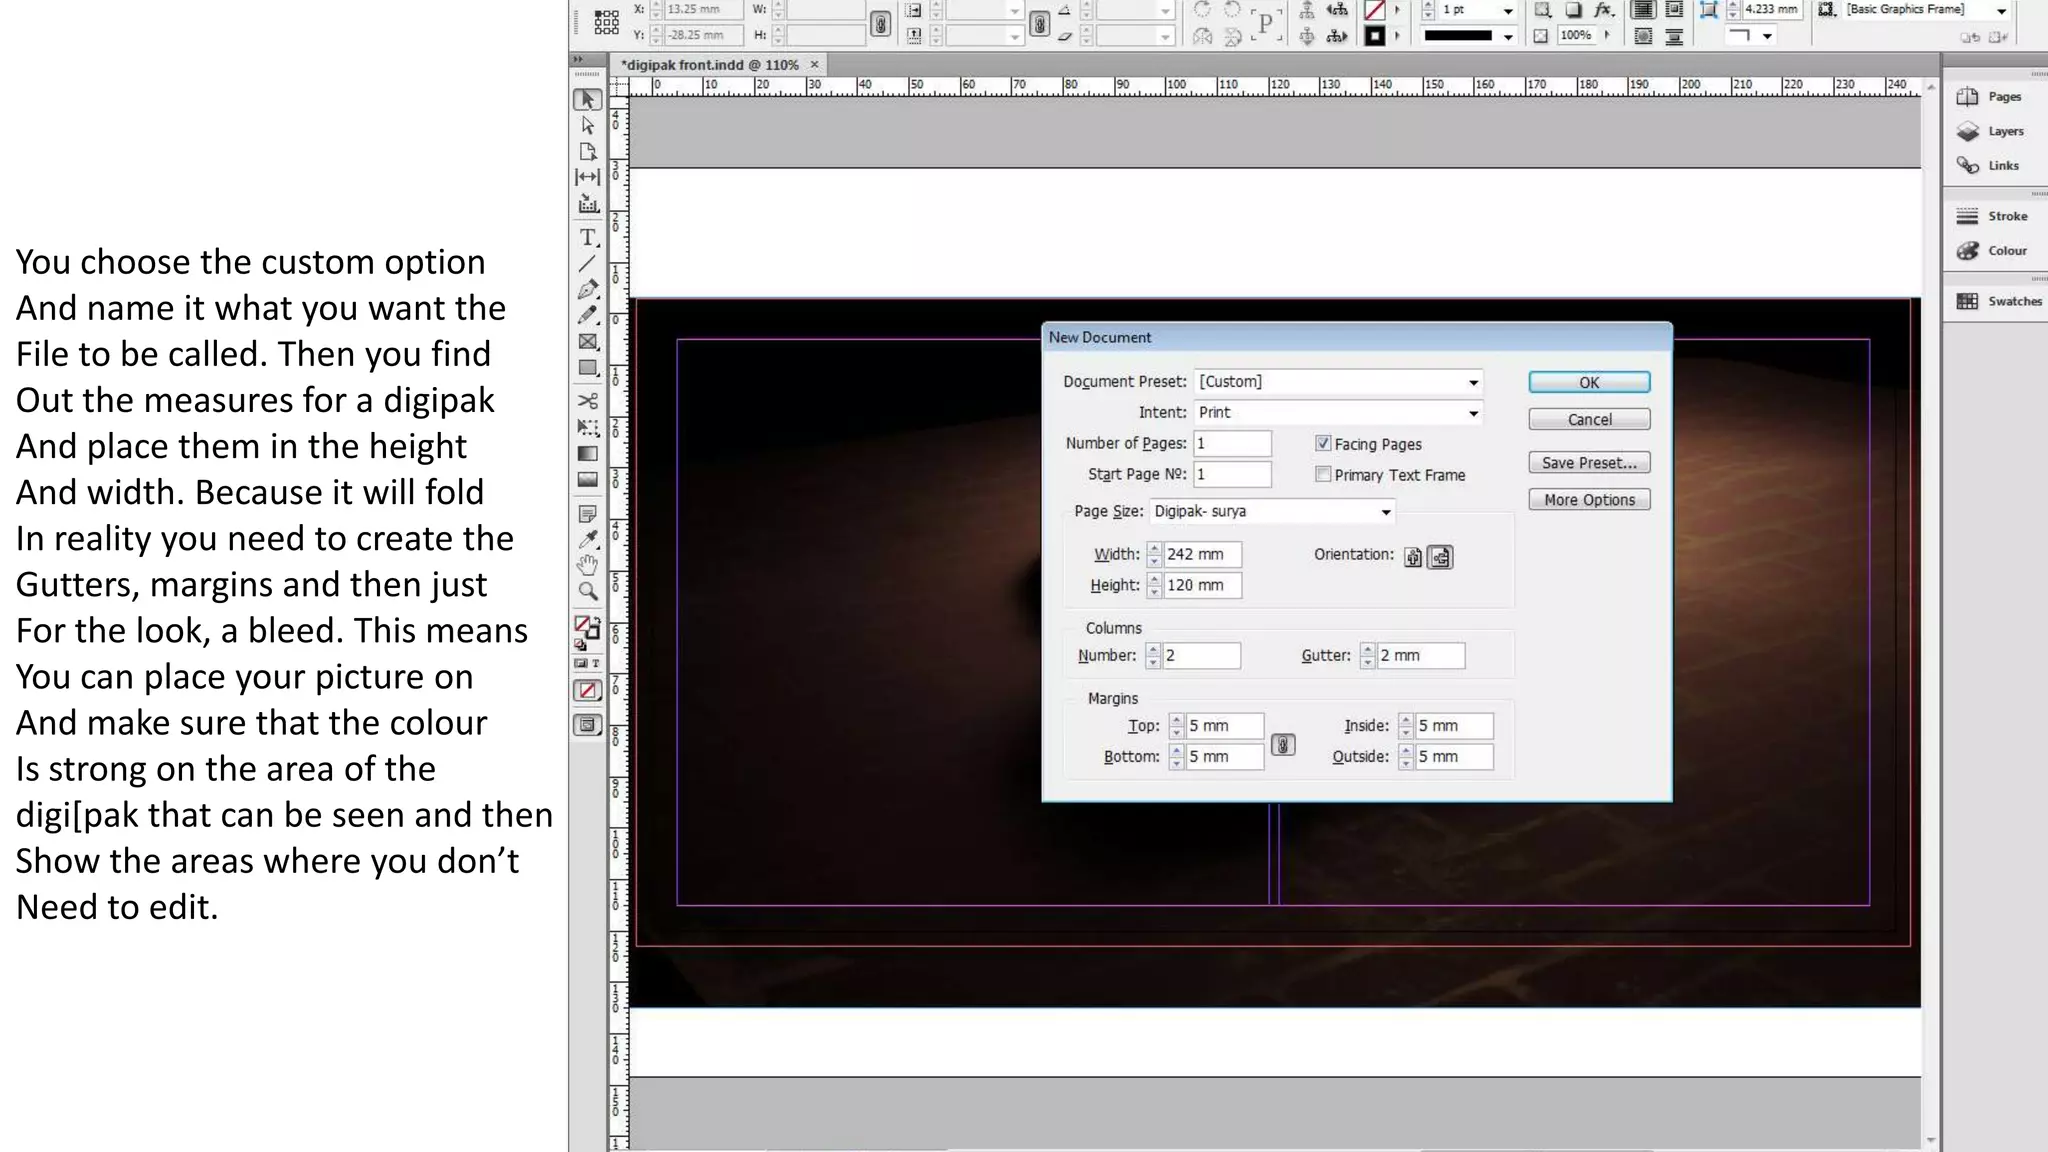Select the Scissors tool
Image resolution: width=2048 pixels, height=1152 pixels.
pyautogui.click(x=588, y=401)
